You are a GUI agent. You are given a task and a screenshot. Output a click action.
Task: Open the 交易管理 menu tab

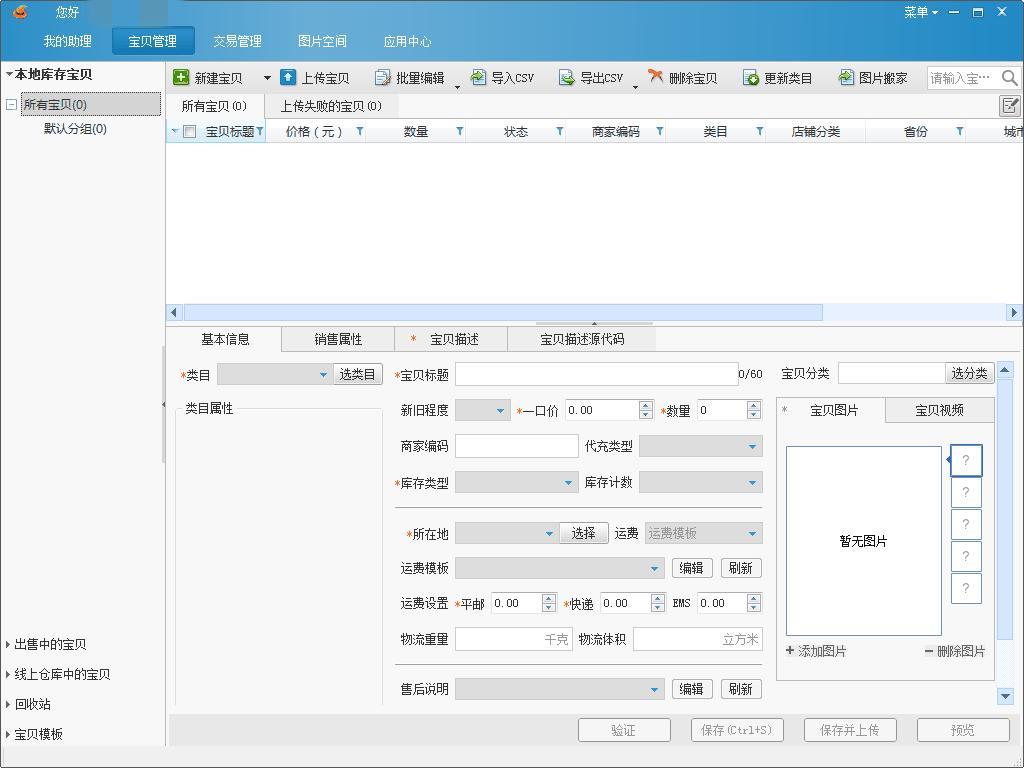tap(238, 42)
